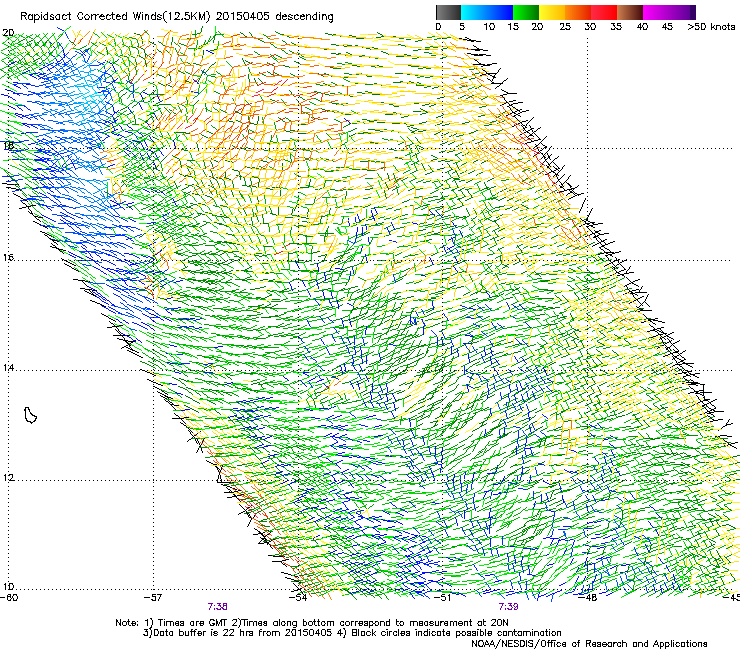
Task: Click the latitude label '20'
Action: 8,33
